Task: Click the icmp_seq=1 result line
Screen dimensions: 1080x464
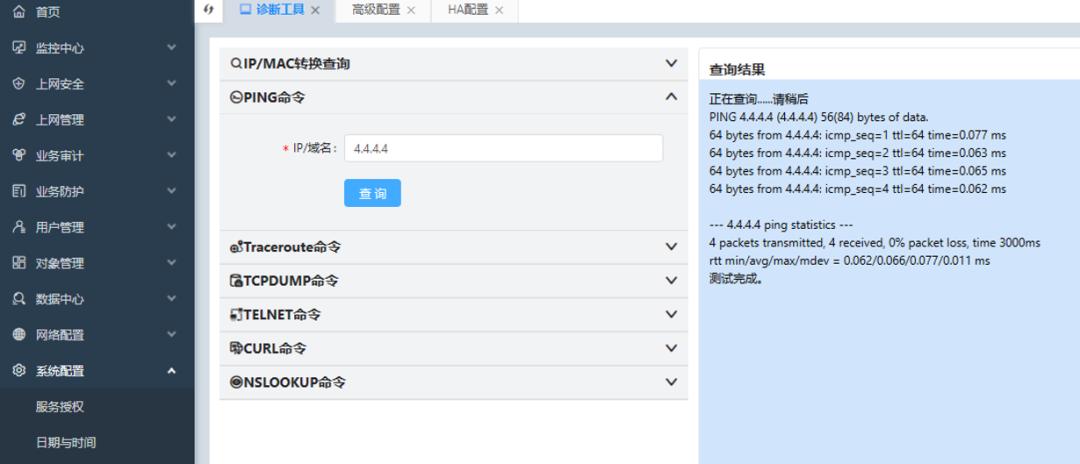Action: pyautogui.click(x=858, y=135)
